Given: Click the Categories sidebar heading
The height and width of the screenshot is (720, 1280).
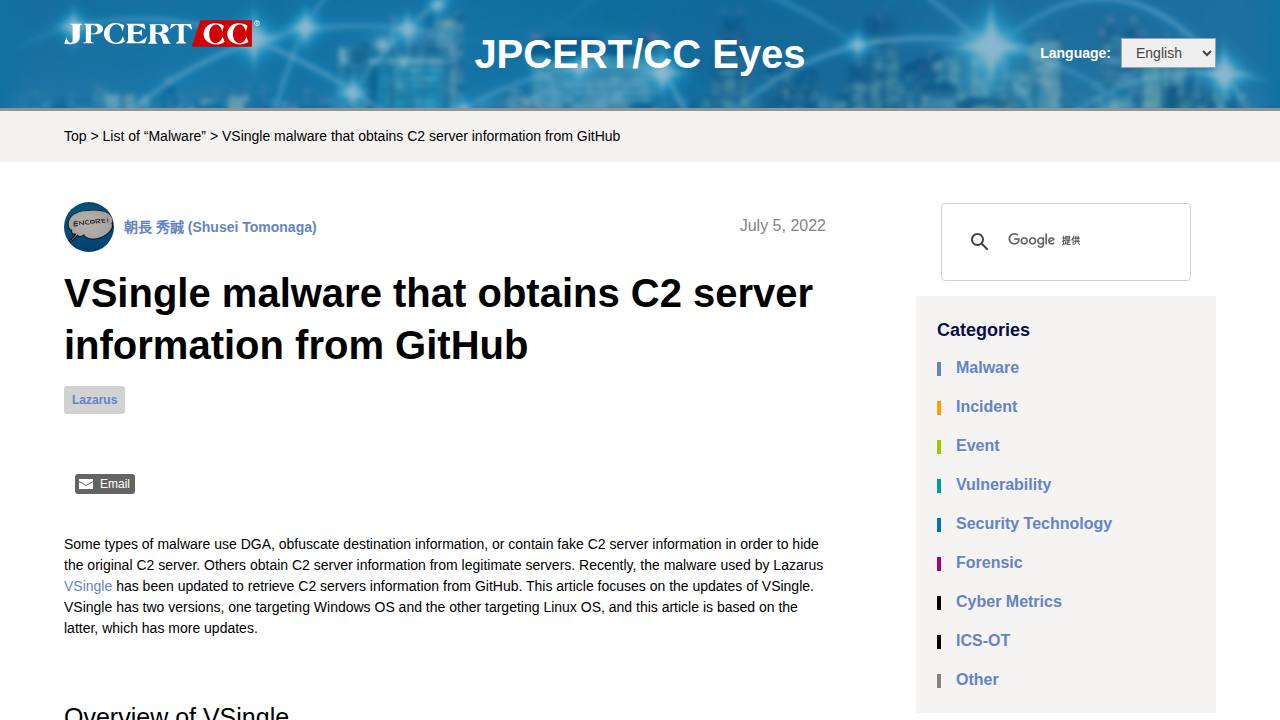Looking at the screenshot, I should tap(983, 330).
